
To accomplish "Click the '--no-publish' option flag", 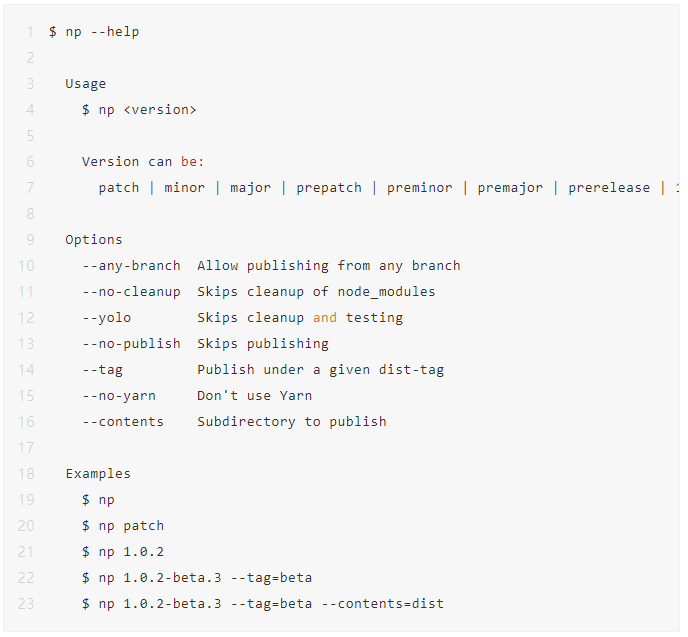I will [131, 344].
